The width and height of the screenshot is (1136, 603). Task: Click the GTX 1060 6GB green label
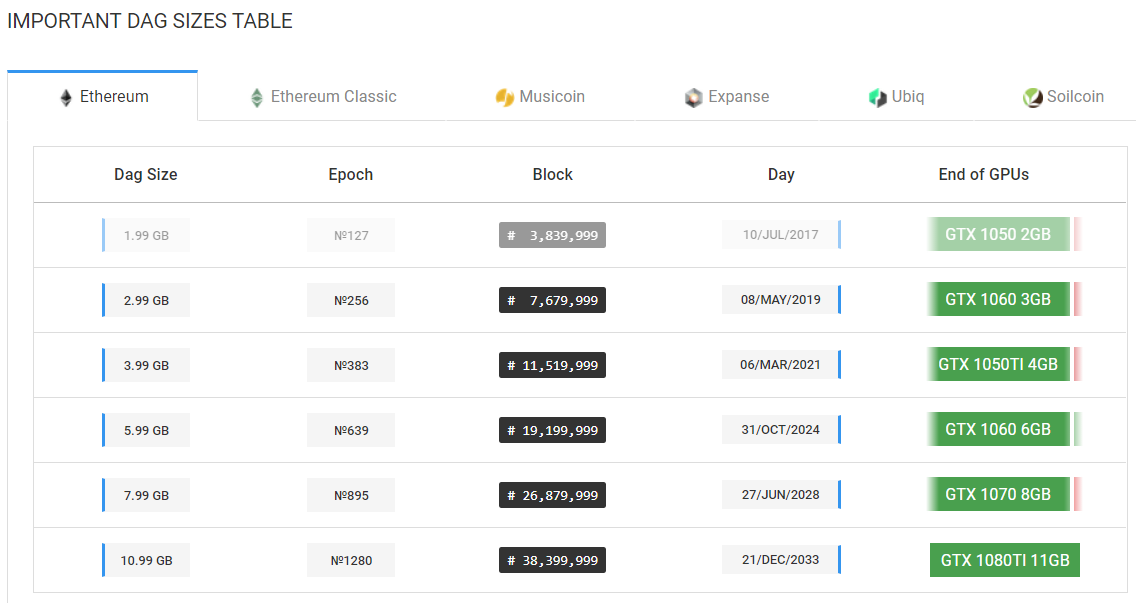[998, 429]
